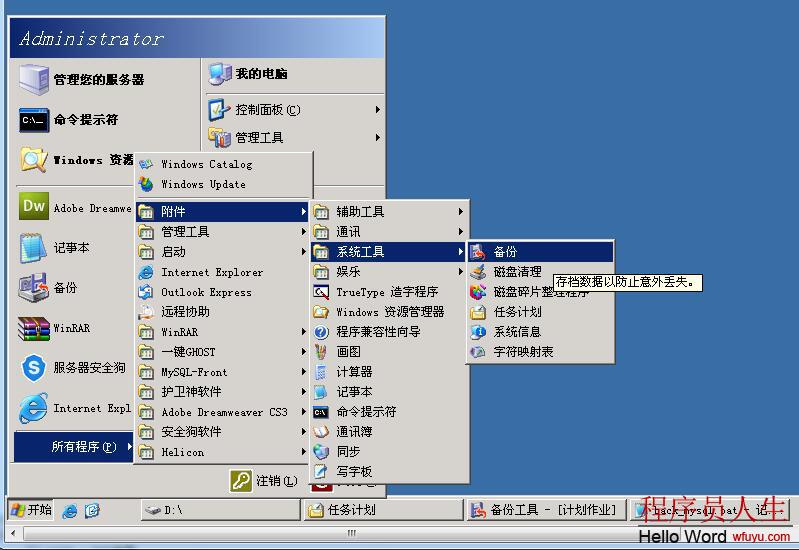This screenshot has height=550, width=799.
Task: Click the 通讯簿 address book icon
Action: (x=321, y=432)
